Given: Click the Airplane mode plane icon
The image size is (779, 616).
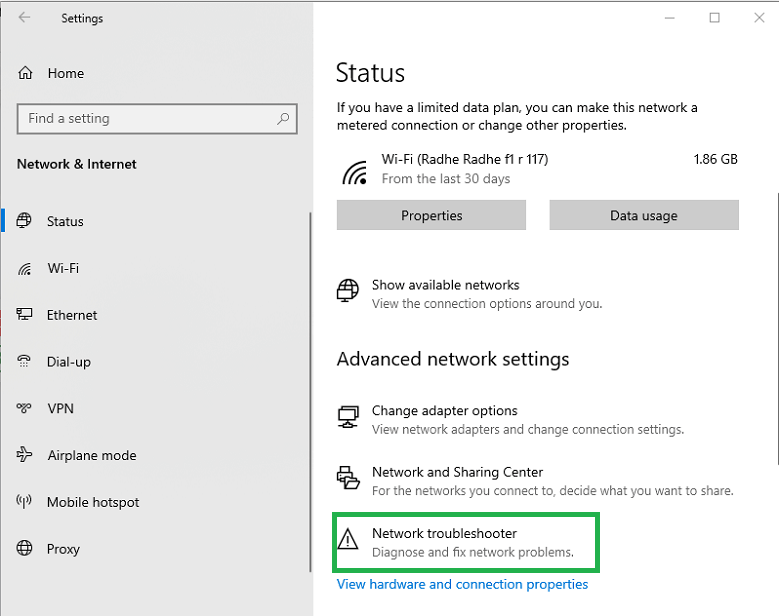Looking at the screenshot, I should click(x=24, y=455).
